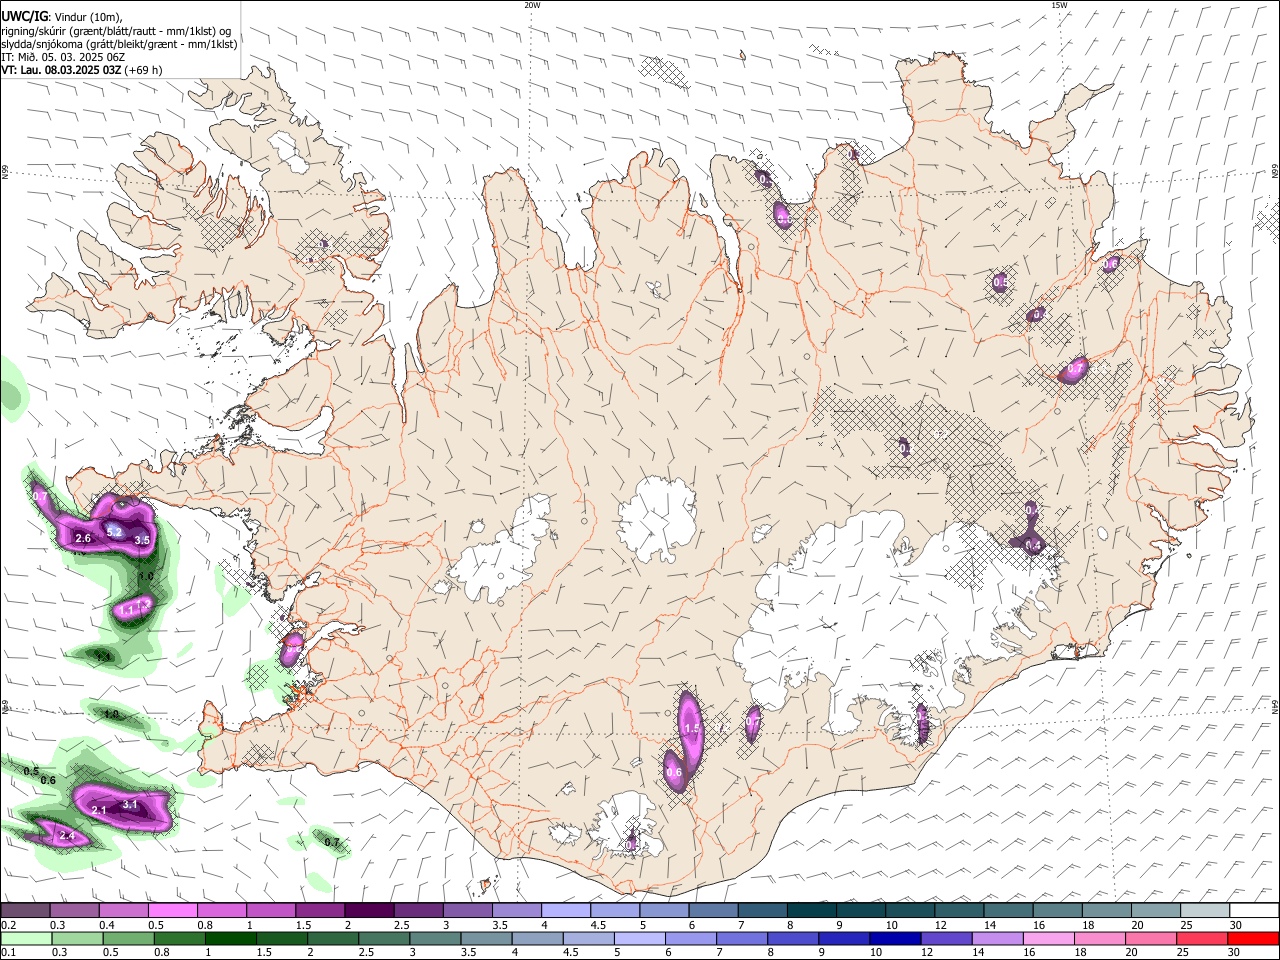Click the '2.6' value in the western snow cell

(x=83, y=539)
